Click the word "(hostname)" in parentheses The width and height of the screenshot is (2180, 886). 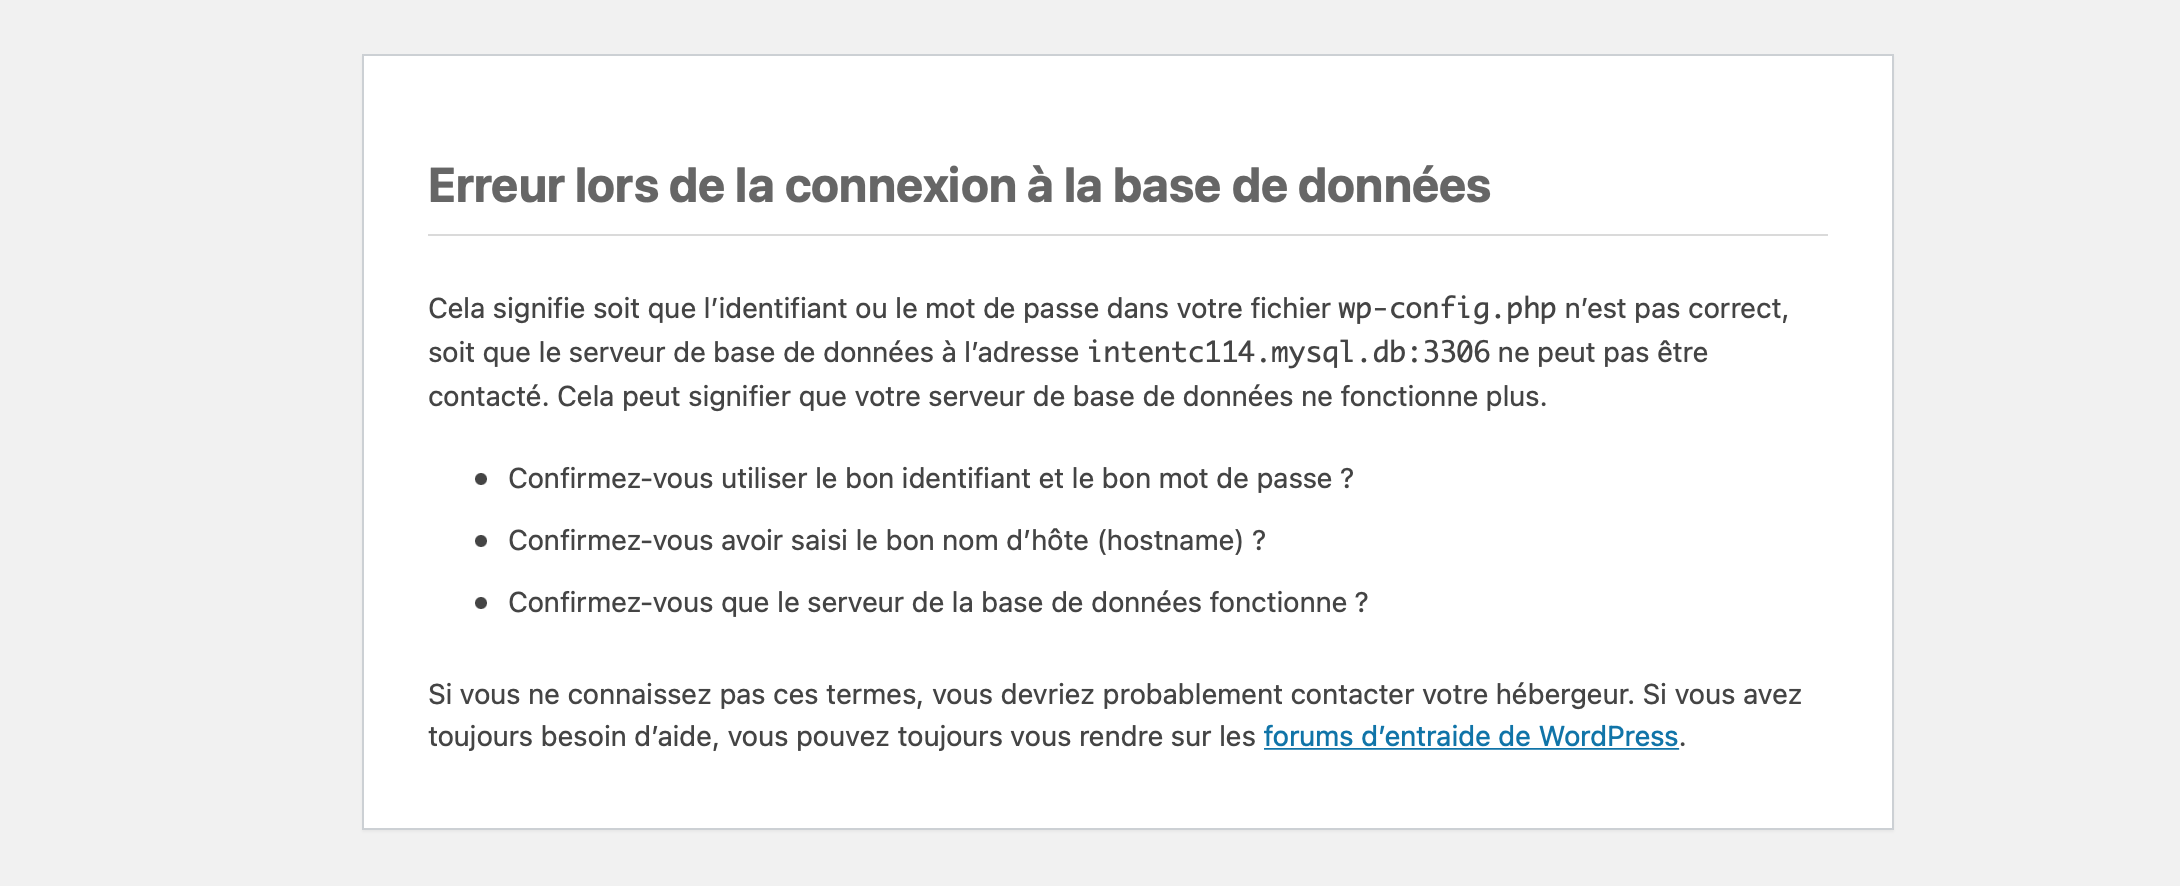pyautogui.click(x=1170, y=541)
